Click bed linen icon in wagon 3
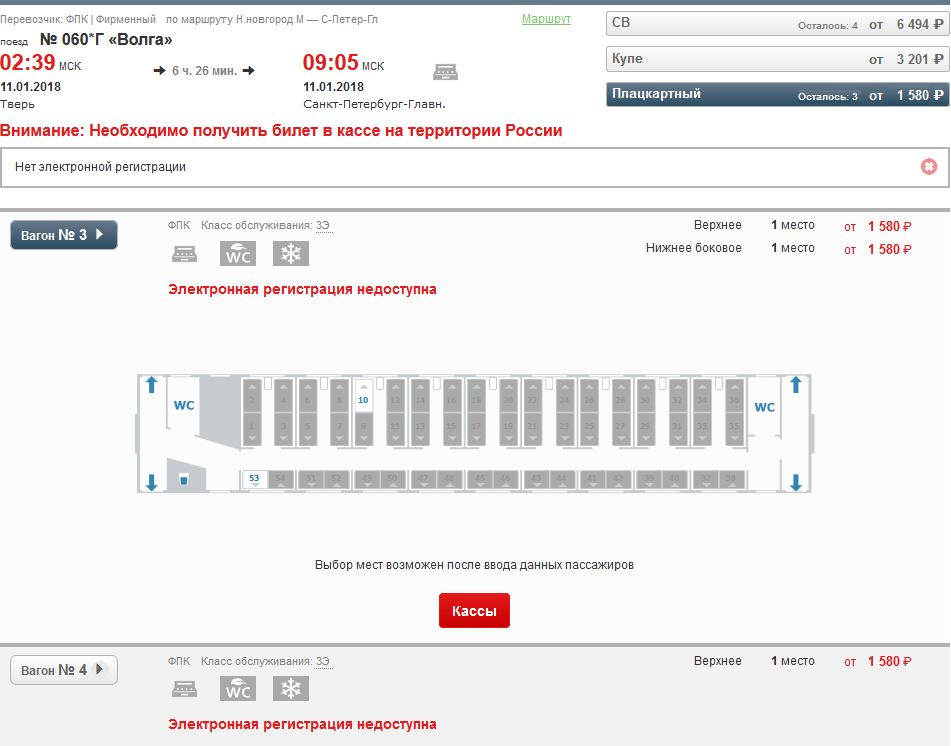 184,254
